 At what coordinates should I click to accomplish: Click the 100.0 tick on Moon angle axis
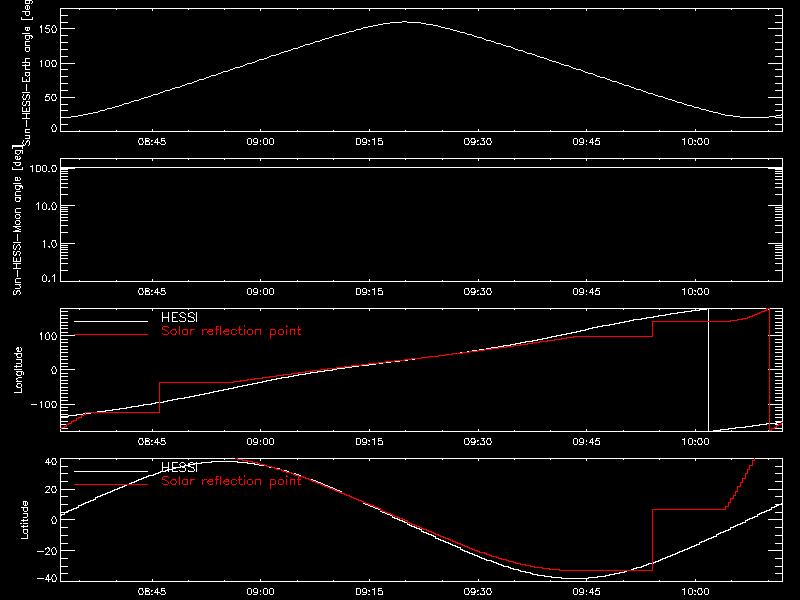43,168
